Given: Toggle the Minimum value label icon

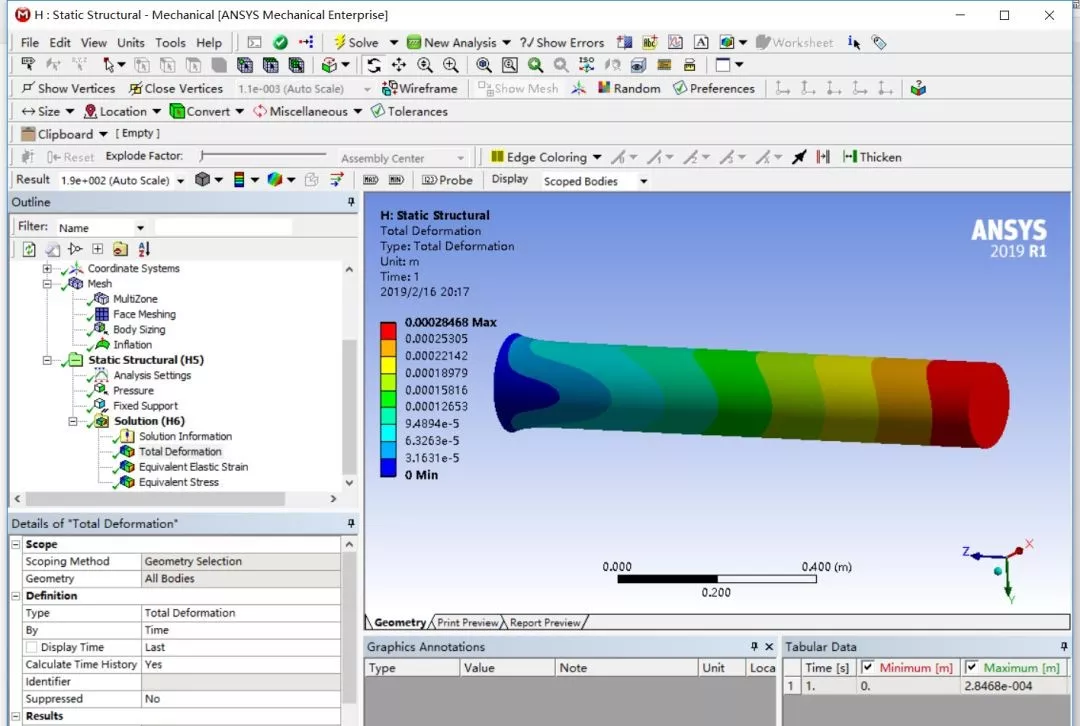Looking at the screenshot, I should (x=396, y=180).
